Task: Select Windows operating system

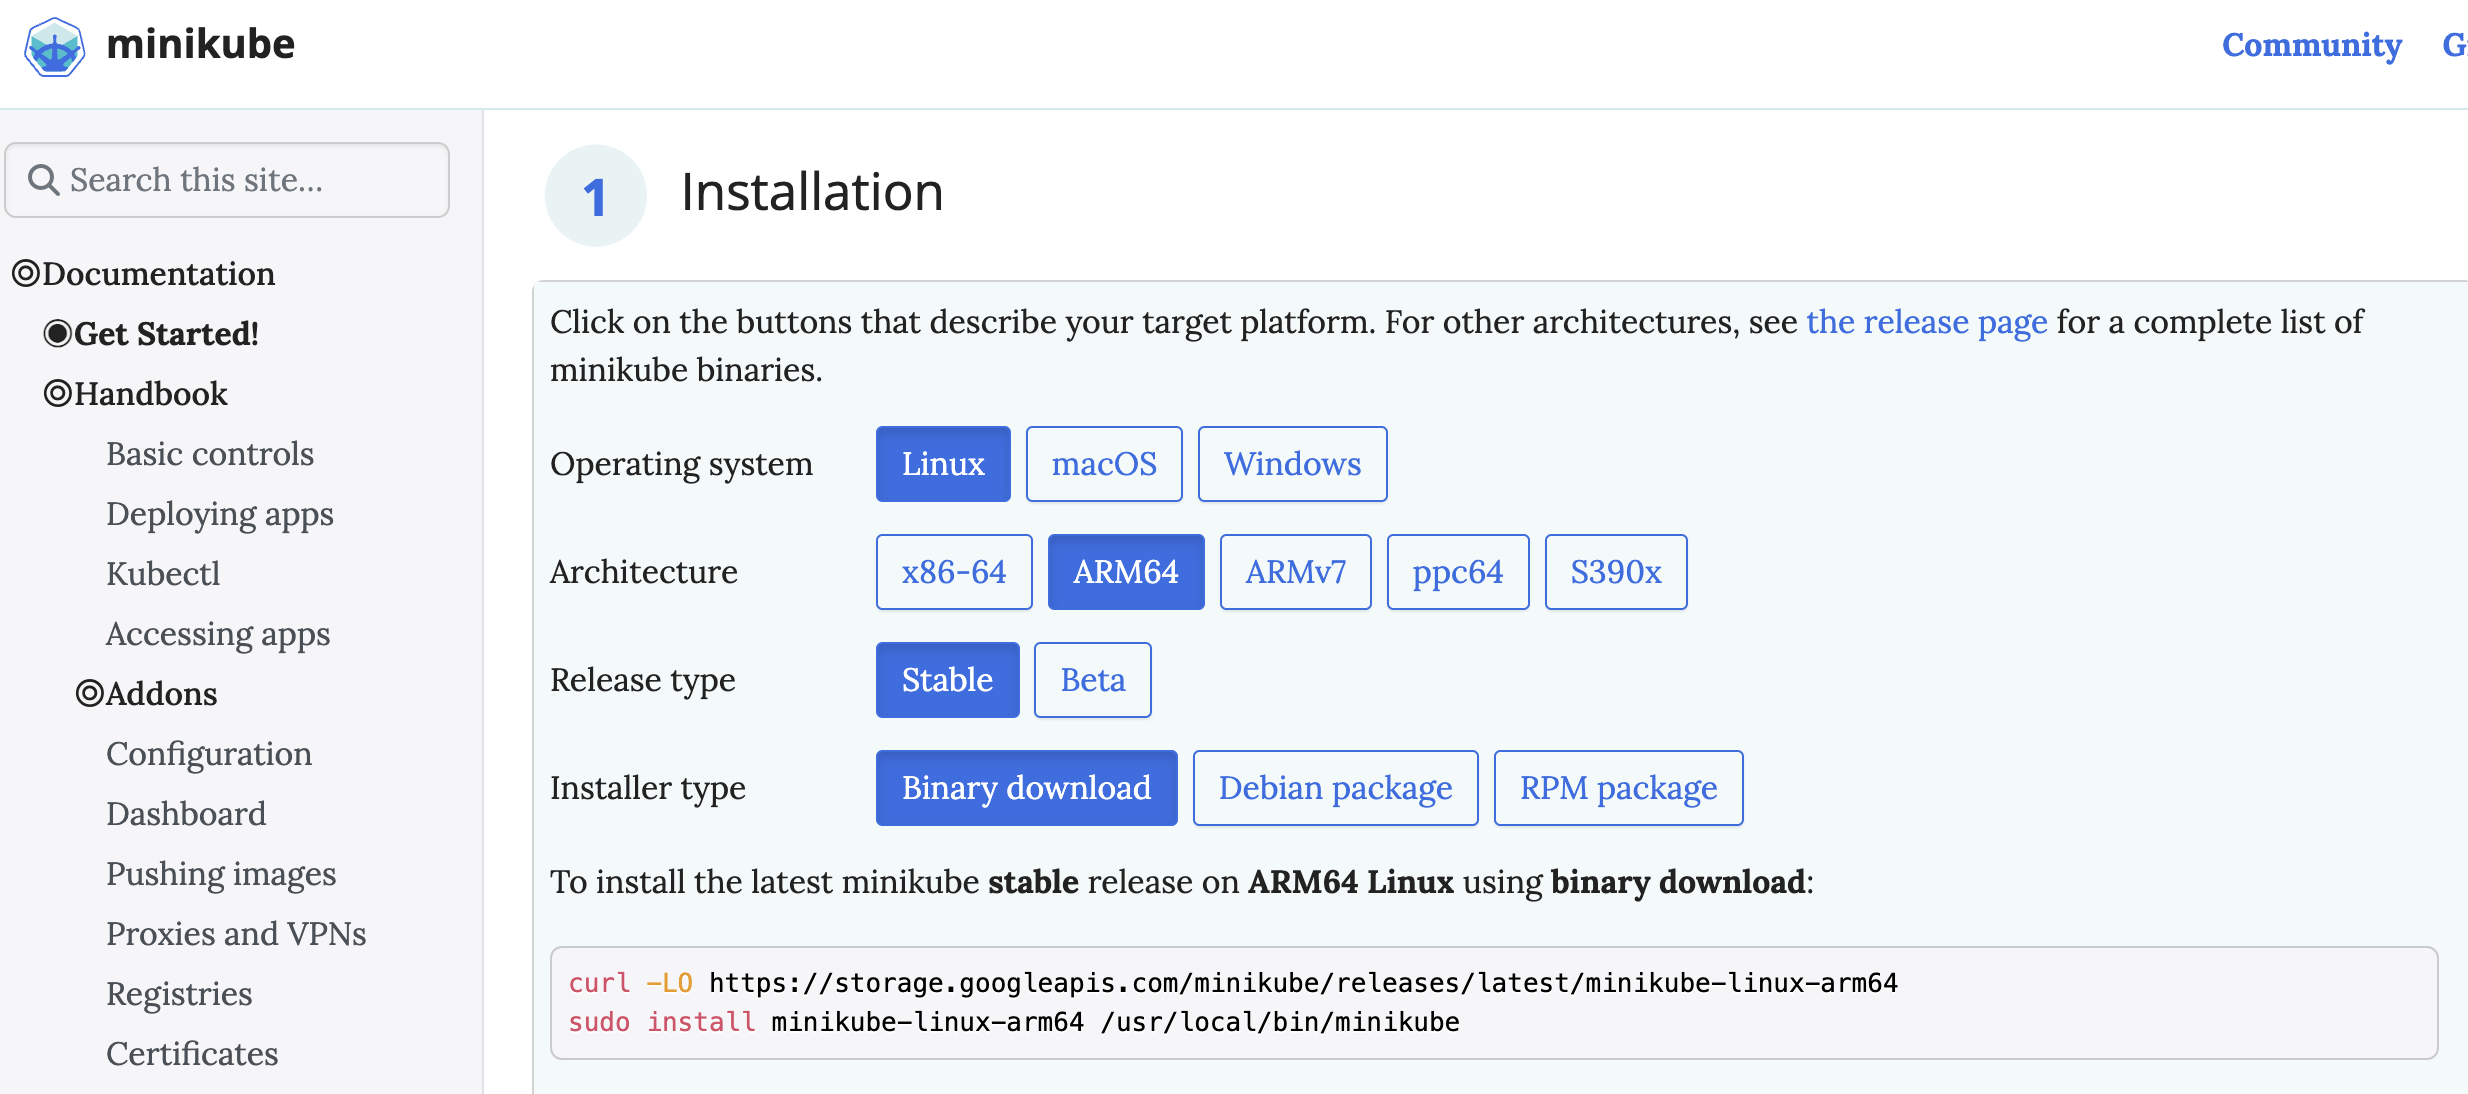Action: 1292,464
